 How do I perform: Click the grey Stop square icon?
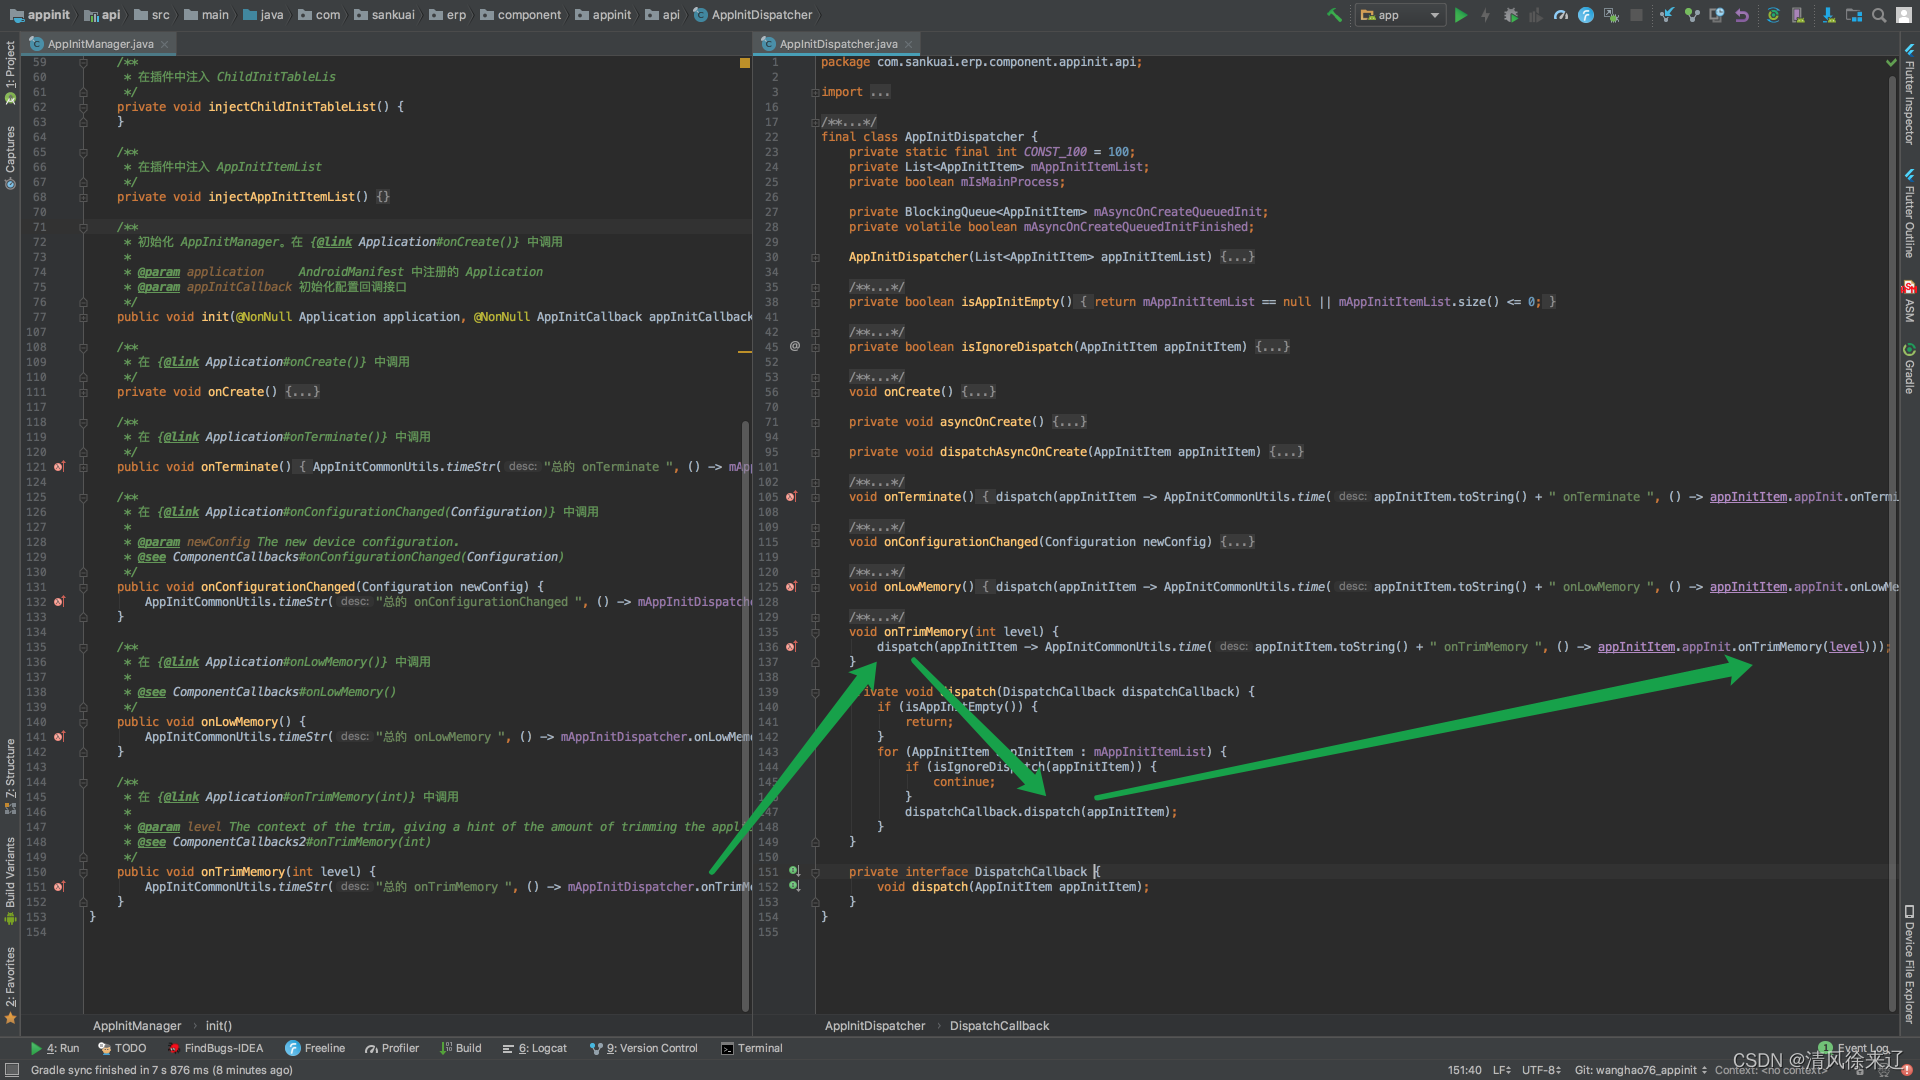1636,15
